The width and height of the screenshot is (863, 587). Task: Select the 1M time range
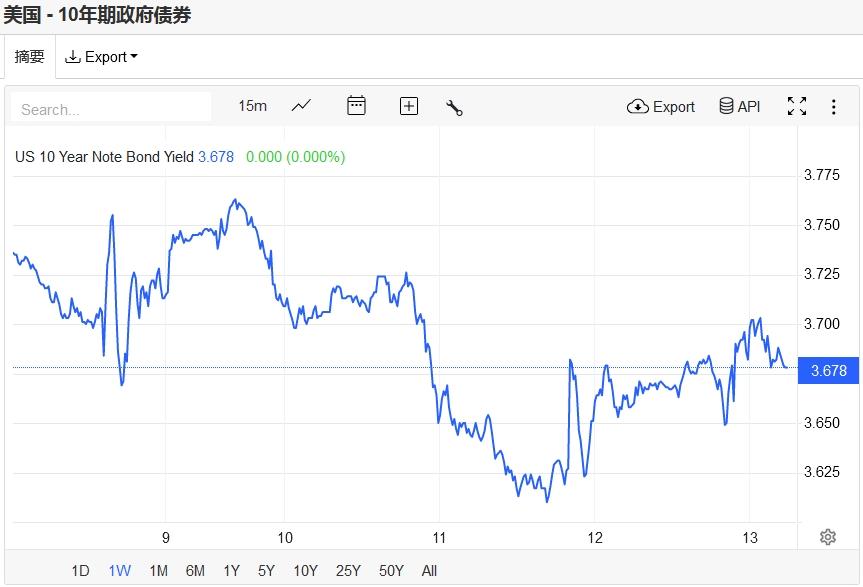(x=158, y=571)
